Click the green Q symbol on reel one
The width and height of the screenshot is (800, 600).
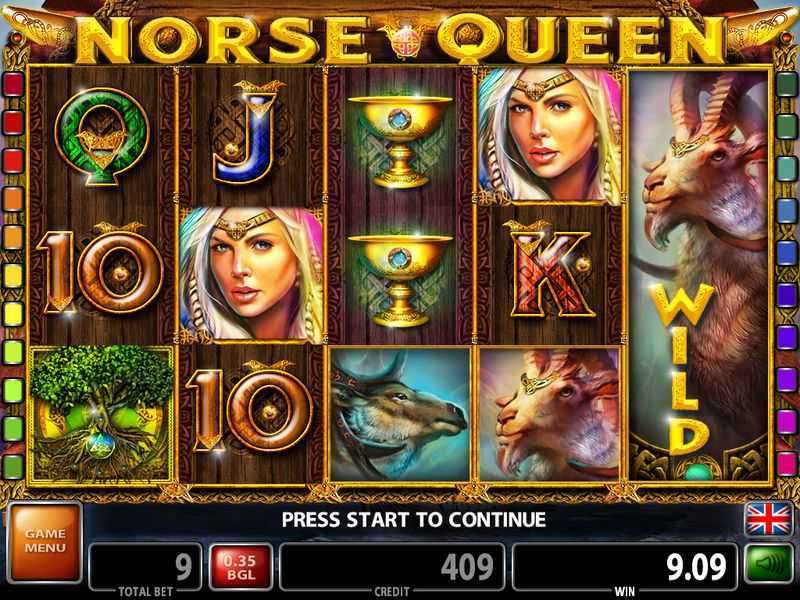(102, 137)
